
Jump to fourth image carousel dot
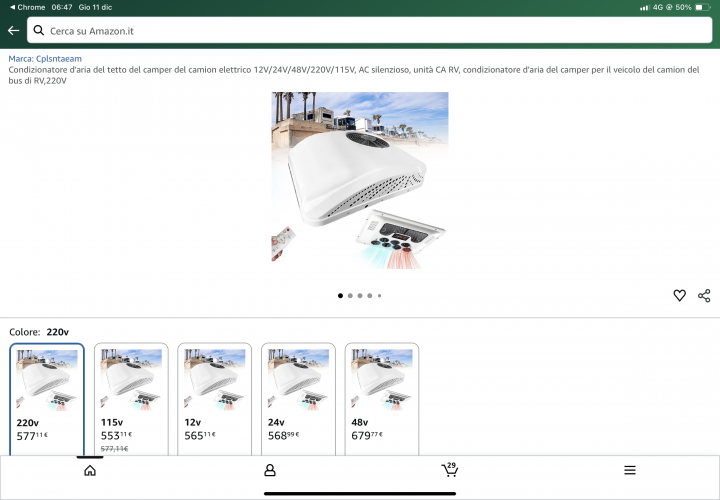(x=370, y=296)
